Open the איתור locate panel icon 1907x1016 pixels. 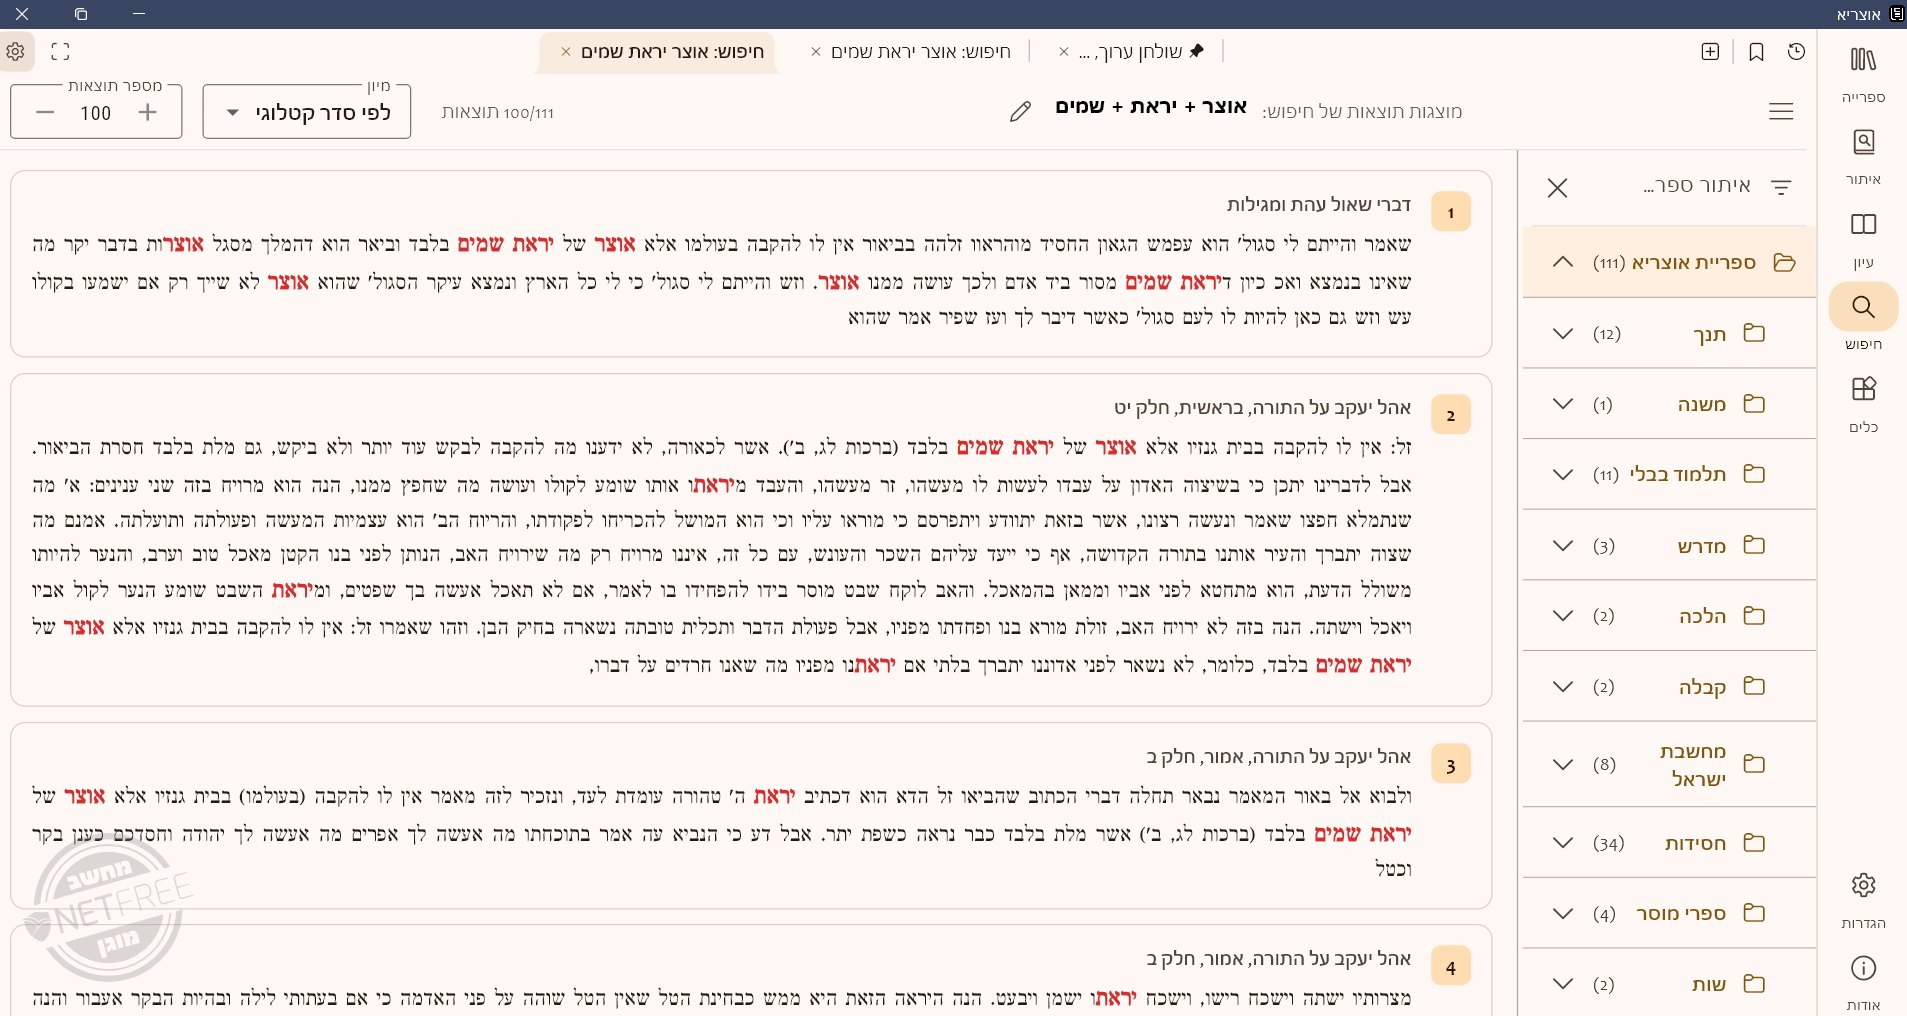pyautogui.click(x=1862, y=154)
